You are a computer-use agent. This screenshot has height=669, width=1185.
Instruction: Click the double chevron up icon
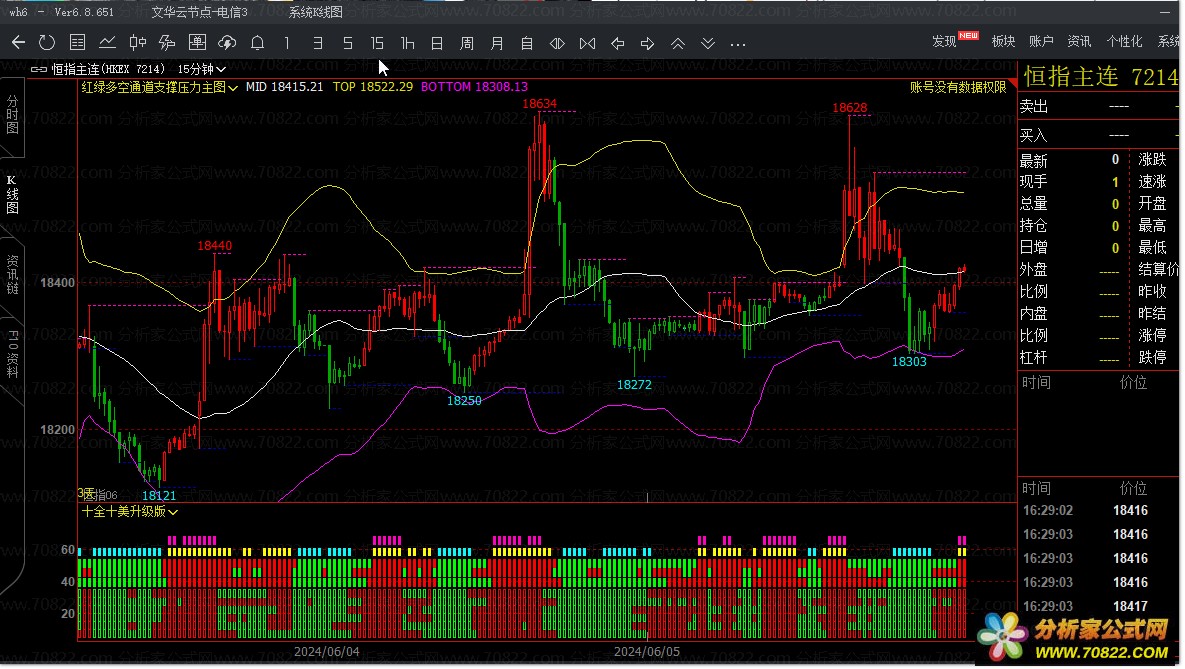pyautogui.click(x=678, y=43)
